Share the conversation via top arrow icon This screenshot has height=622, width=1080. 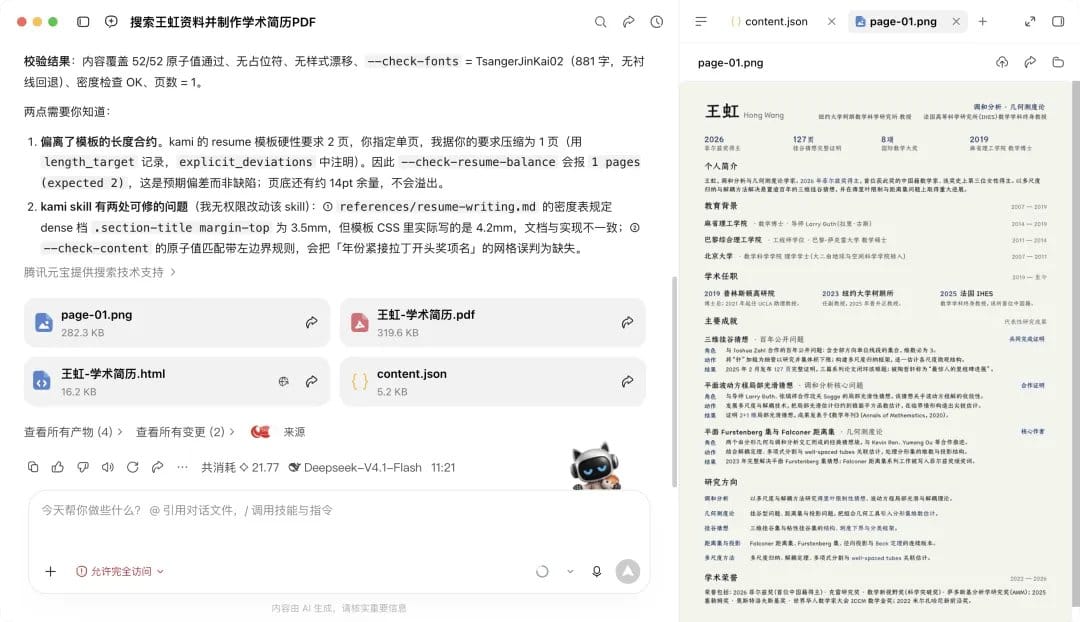(x=628, y=22)
